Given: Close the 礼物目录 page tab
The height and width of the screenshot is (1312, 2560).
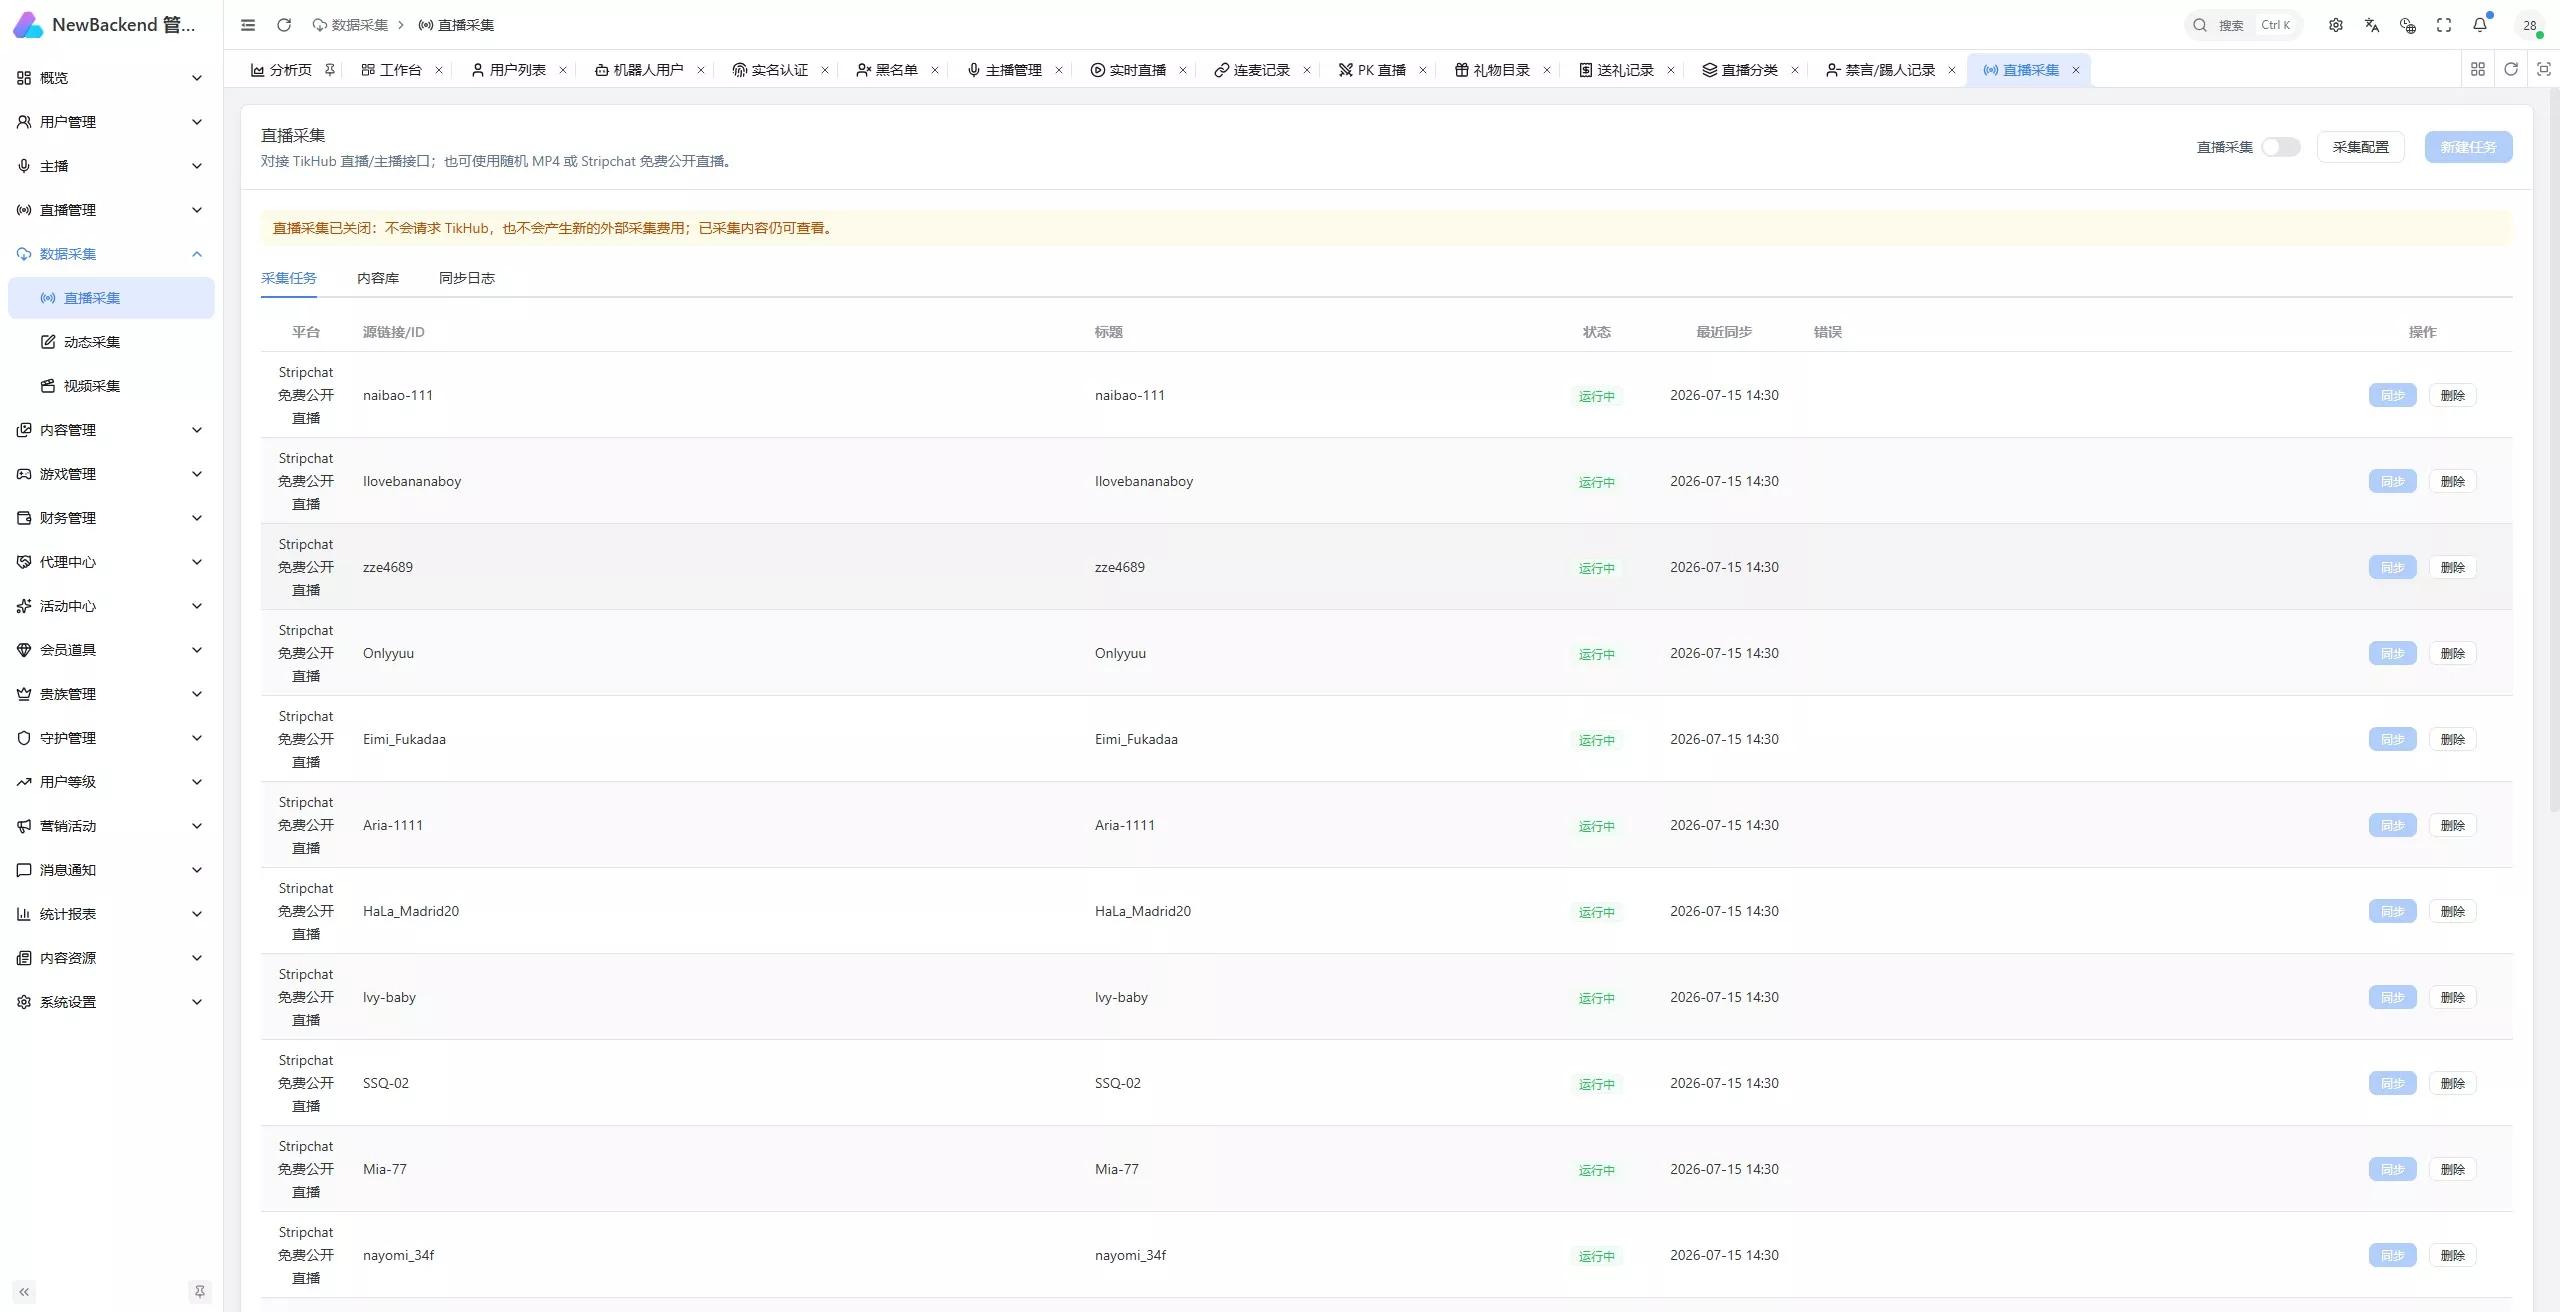Looking at the screenshot, I should click(1547, 70).
